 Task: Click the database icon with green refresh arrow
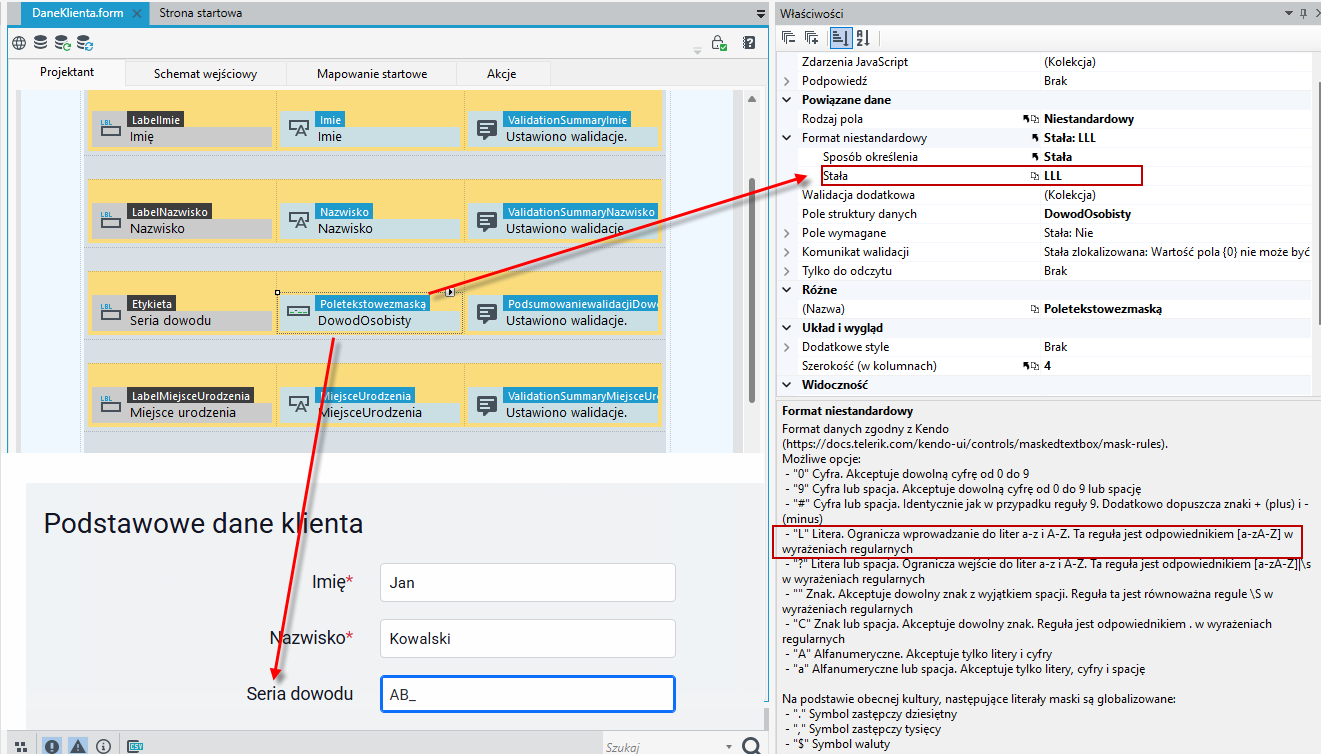[62, 43]
